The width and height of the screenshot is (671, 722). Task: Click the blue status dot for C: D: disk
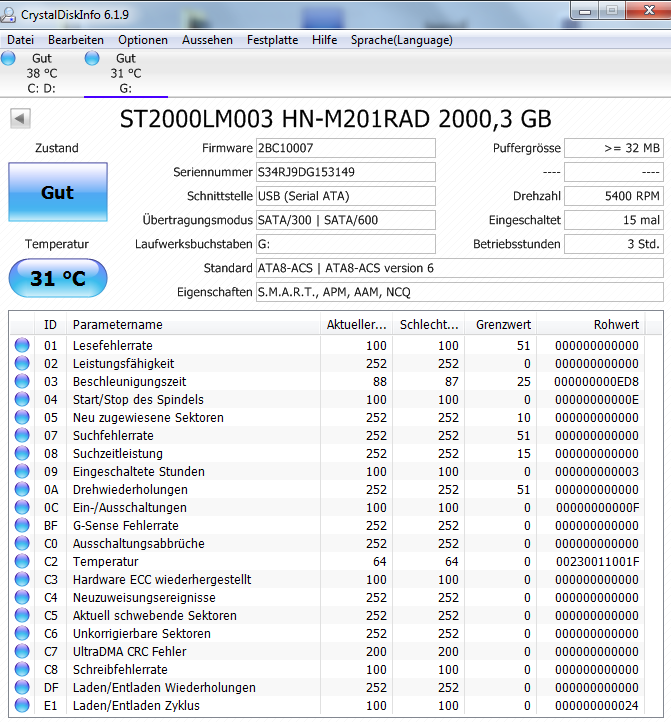8,58
